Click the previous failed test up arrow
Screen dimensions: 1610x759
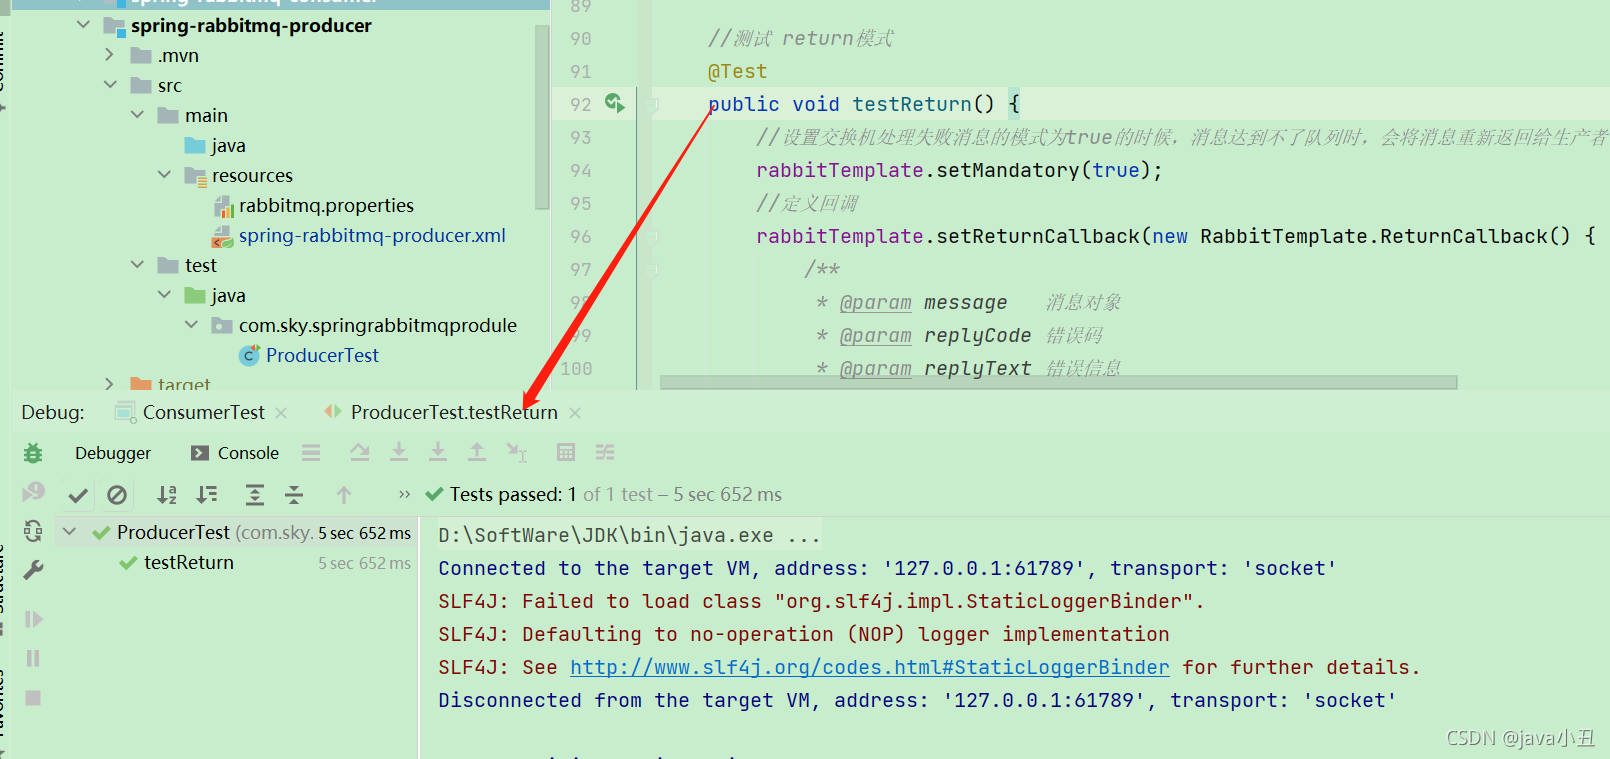tap(344, 494)
